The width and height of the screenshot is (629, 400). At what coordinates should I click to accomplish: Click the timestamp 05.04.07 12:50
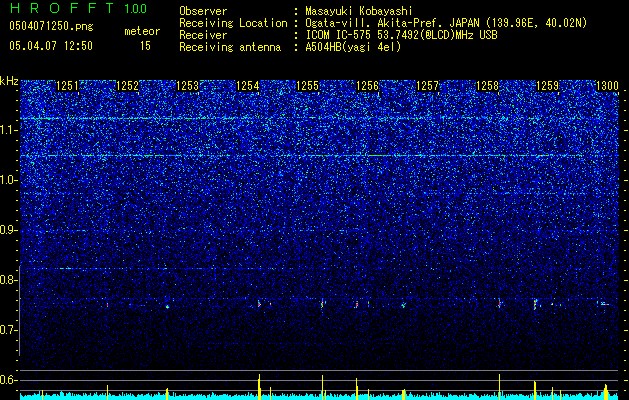coord(51,46)
